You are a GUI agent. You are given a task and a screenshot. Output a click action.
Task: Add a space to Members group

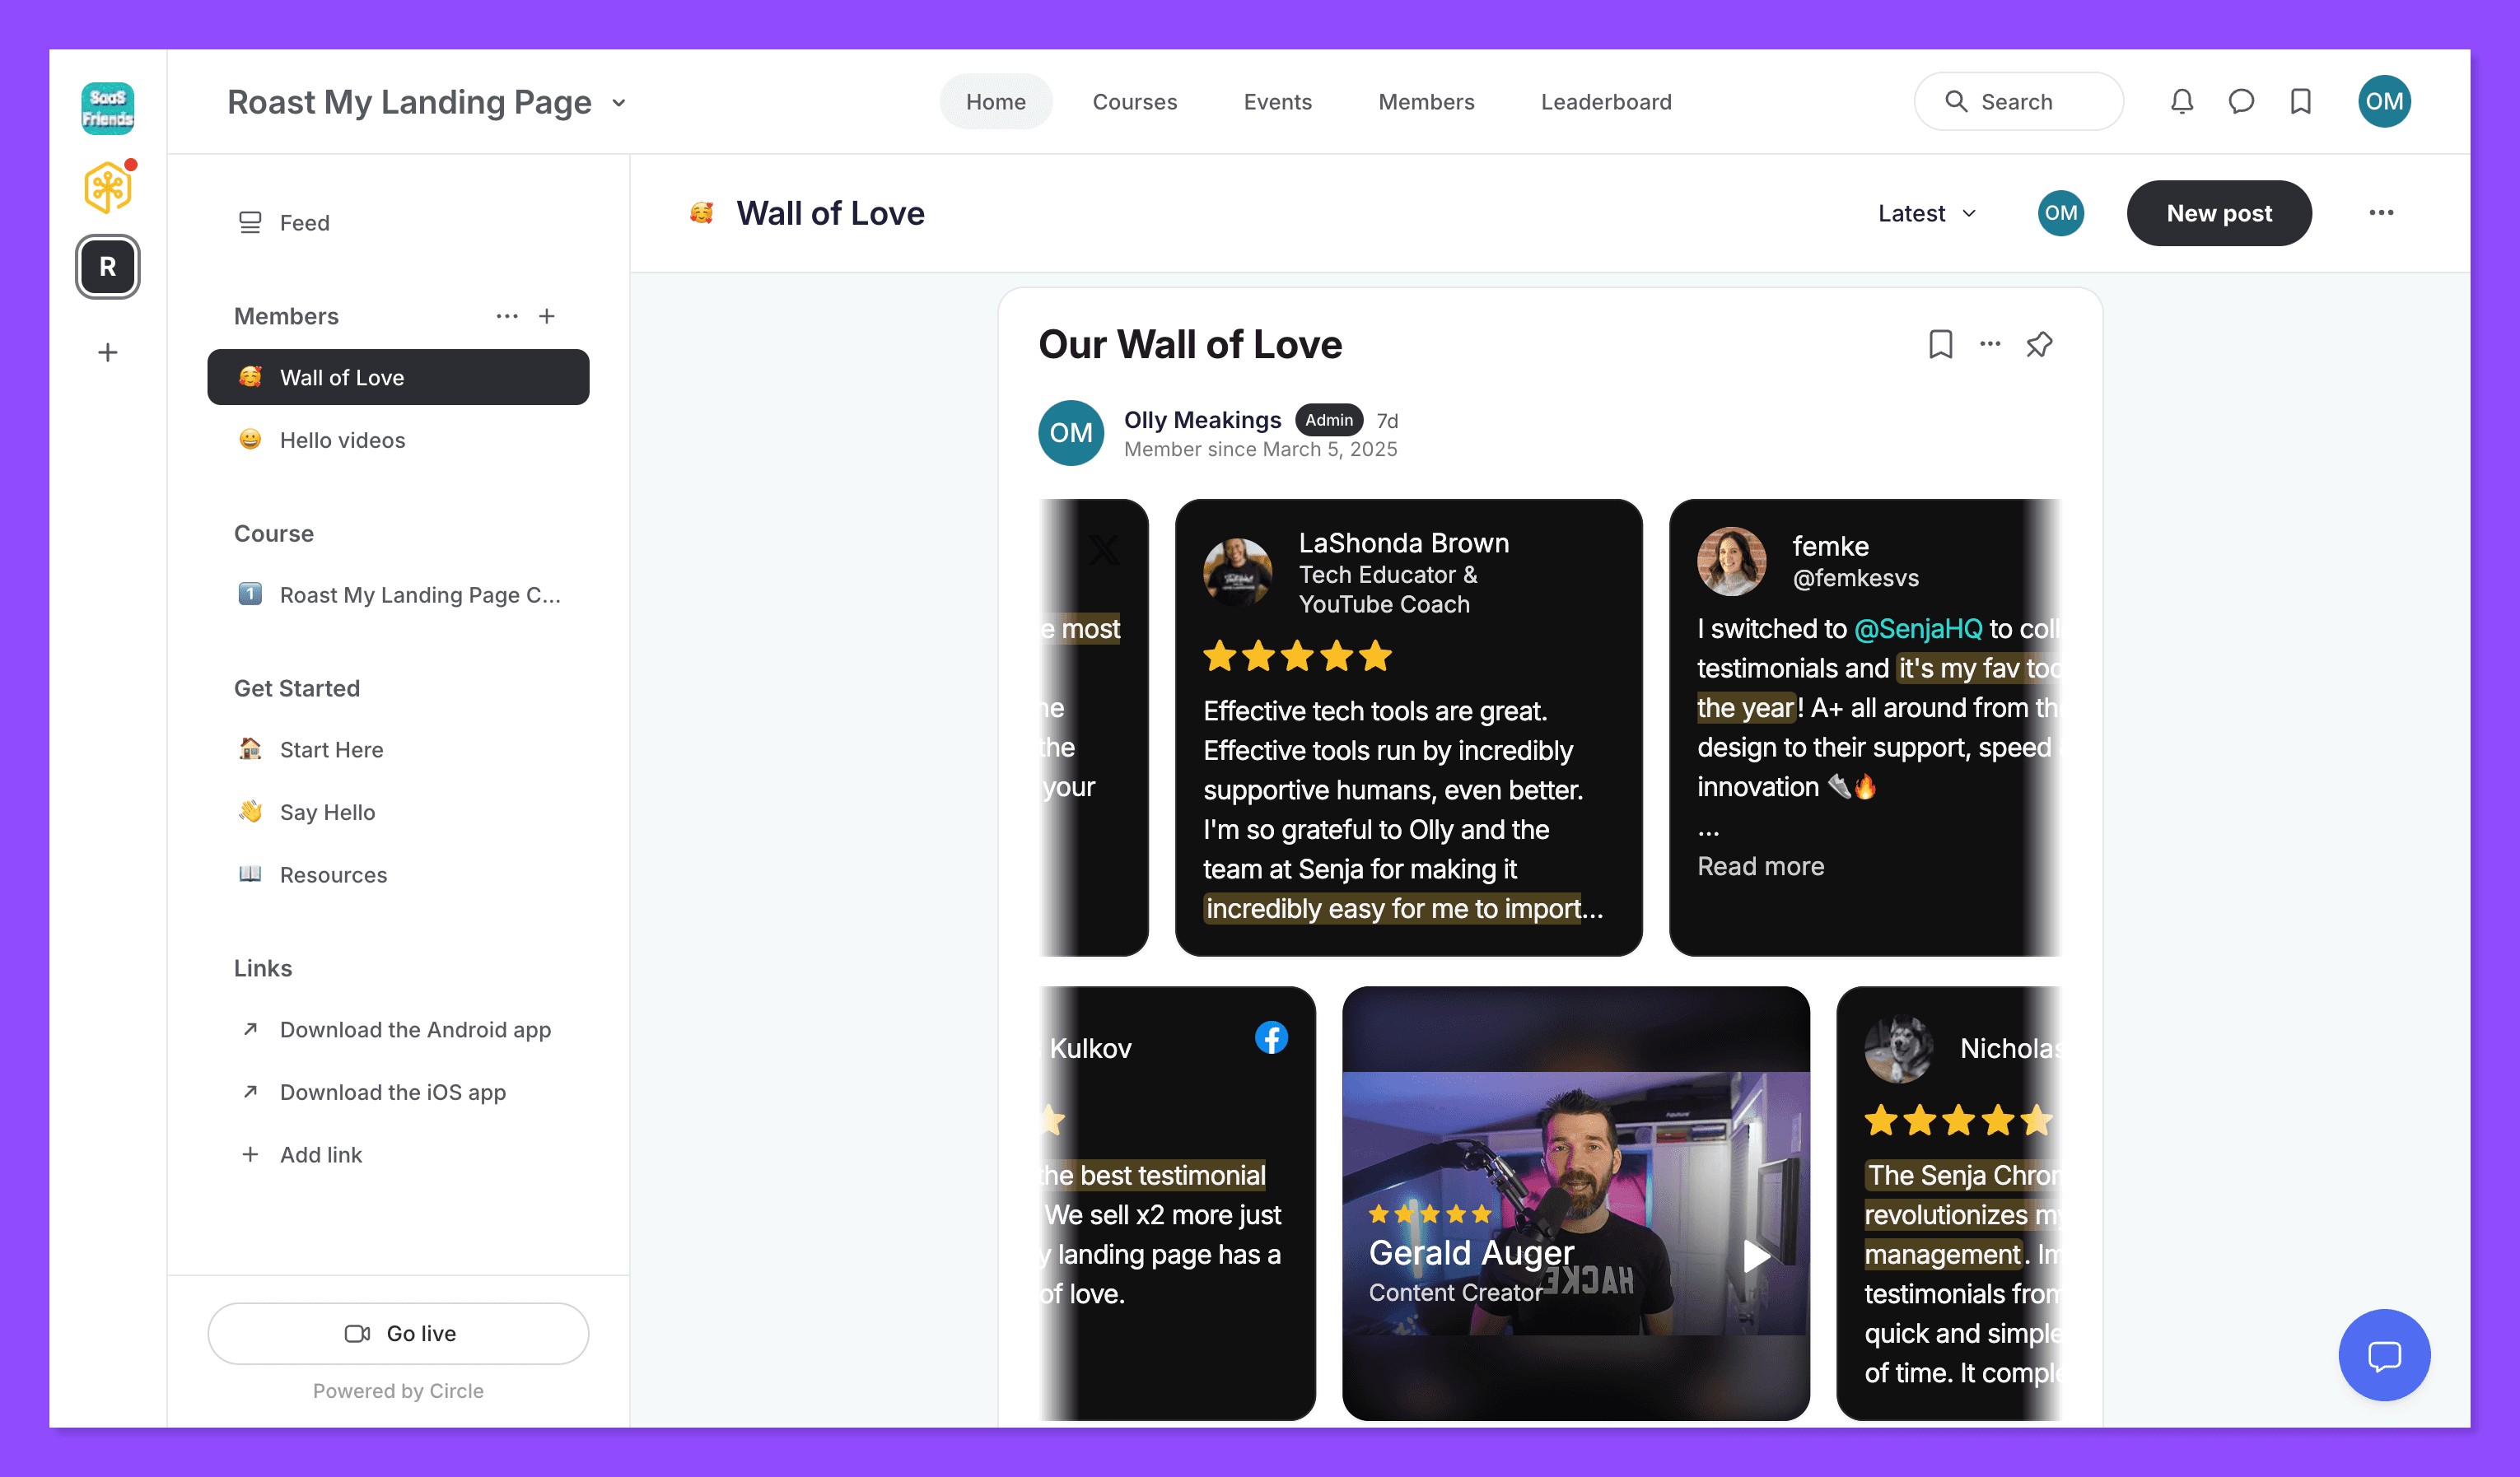click(547, 316)
